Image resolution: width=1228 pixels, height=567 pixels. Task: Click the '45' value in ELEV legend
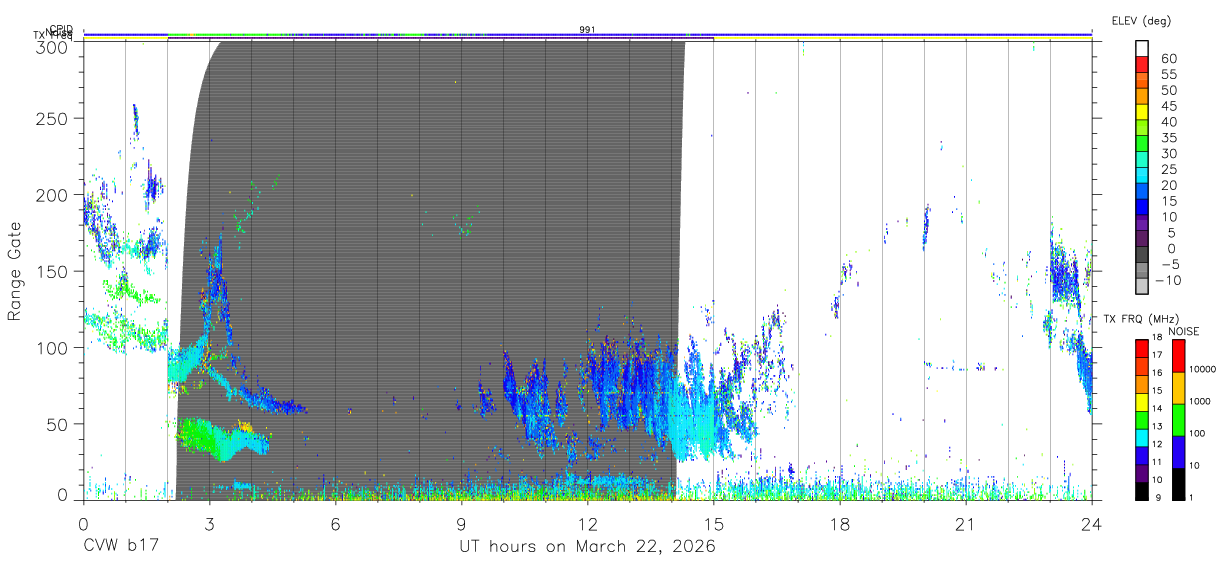coord(1168,106)
